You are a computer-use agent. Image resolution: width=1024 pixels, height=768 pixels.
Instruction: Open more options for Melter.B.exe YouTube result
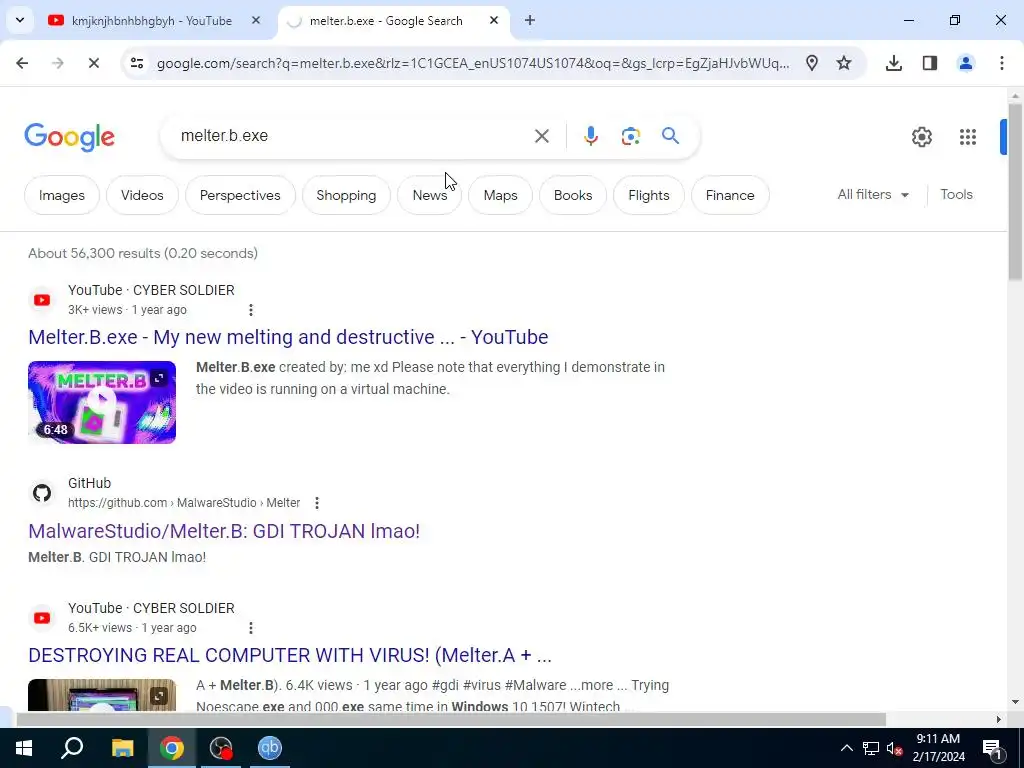pos(251,310)
